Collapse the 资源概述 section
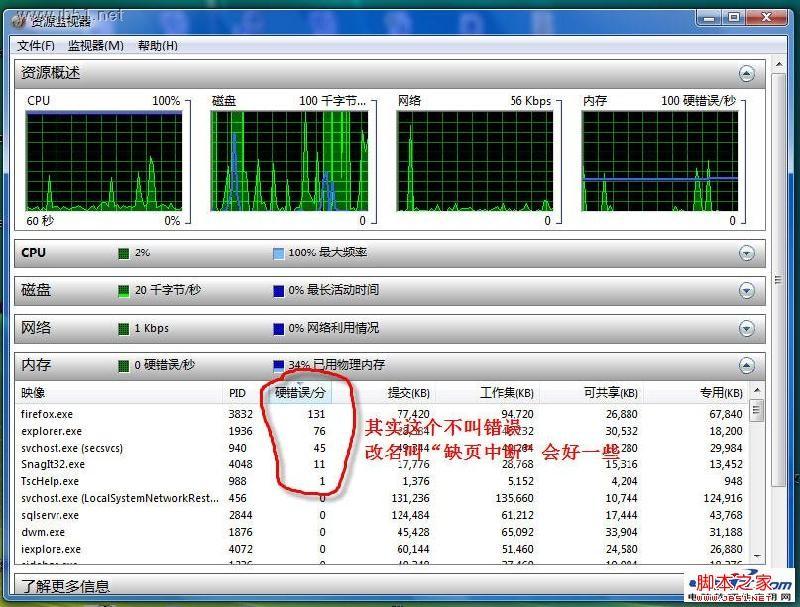The height and width of the screenshot is (607, 800). (747, 72)
